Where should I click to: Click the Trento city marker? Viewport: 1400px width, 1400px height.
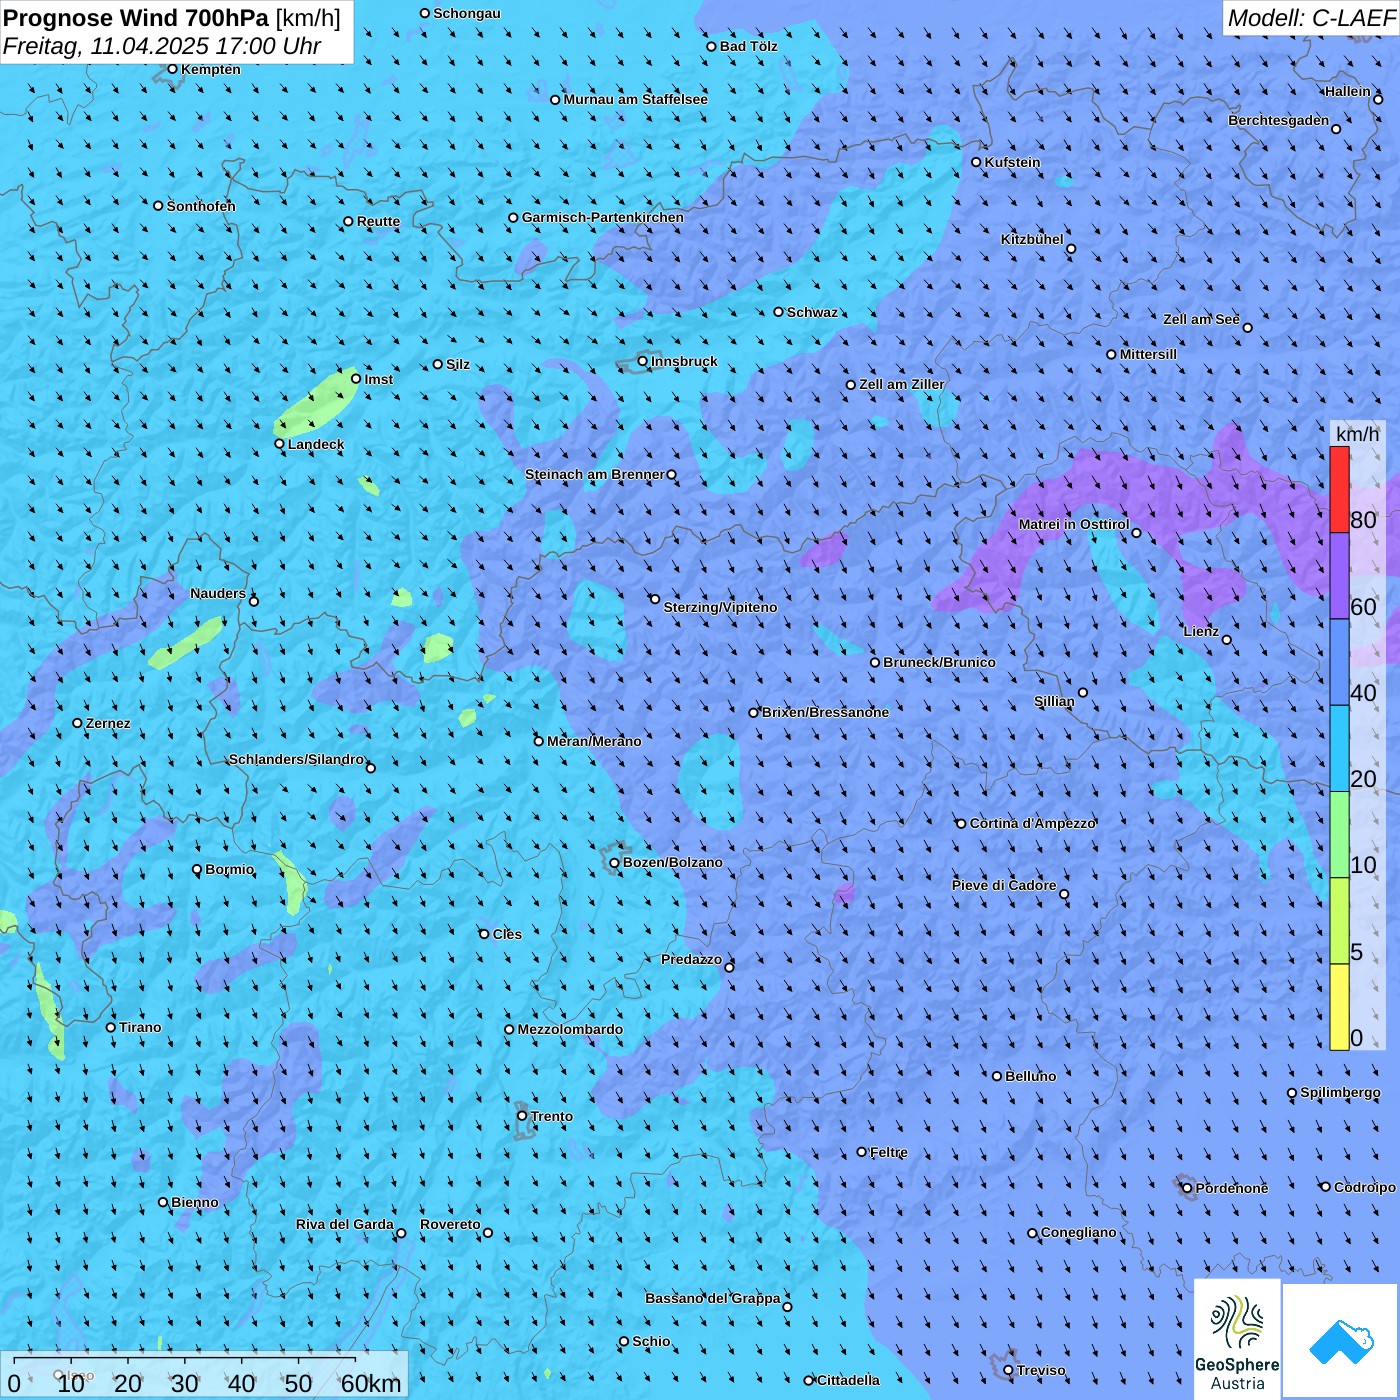pyautogui.click(x=522, y=1116)
